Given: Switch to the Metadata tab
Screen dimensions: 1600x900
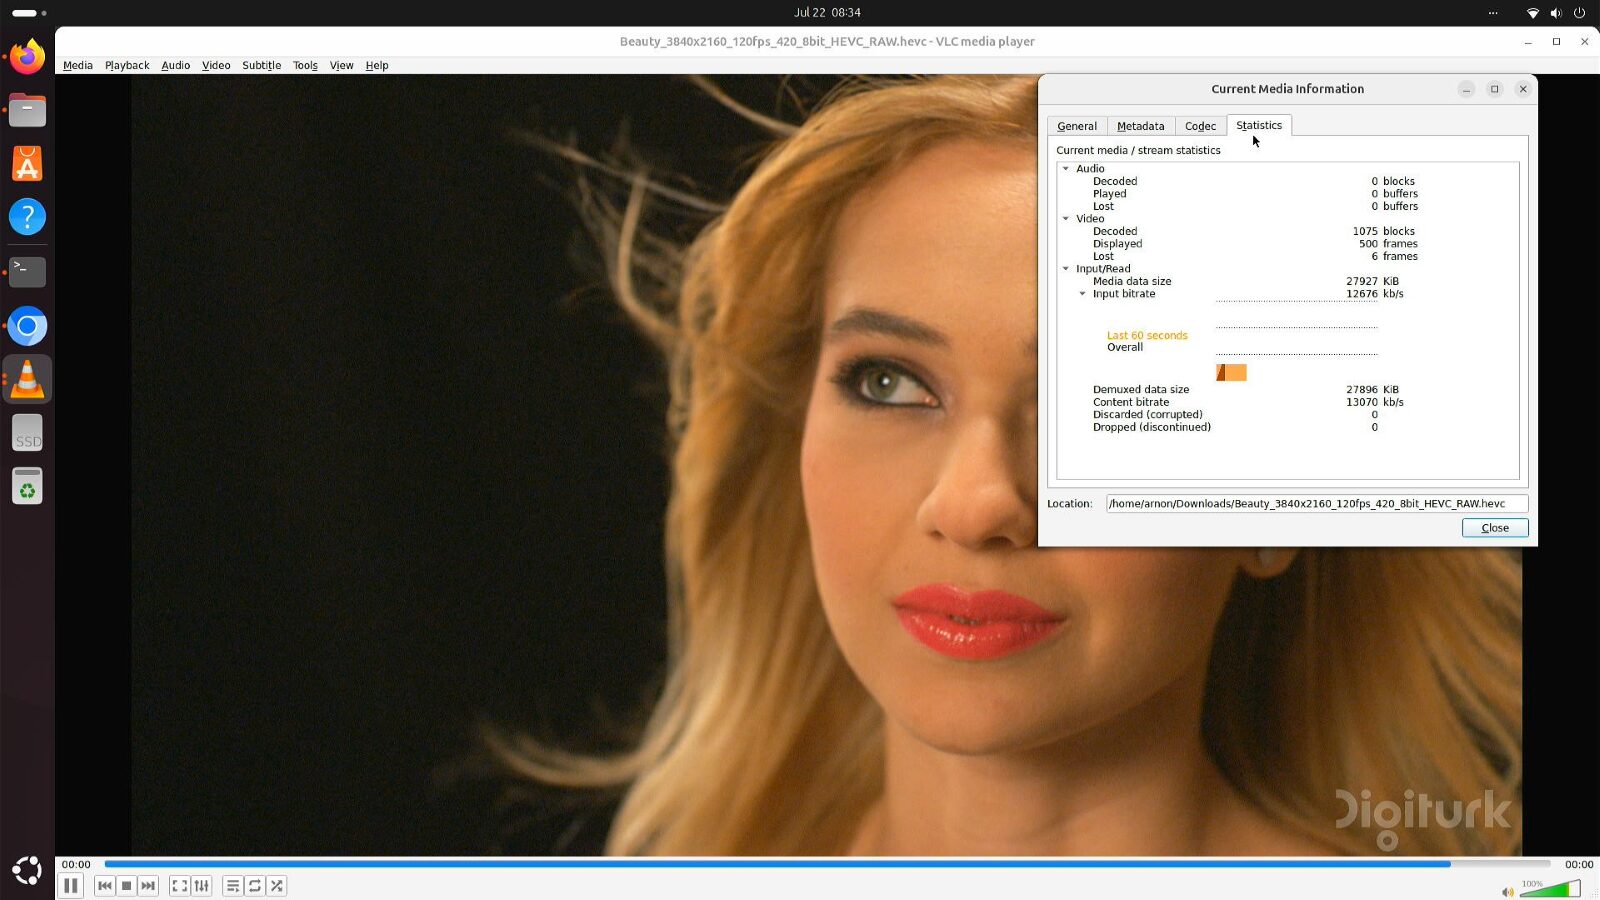Looking at the screenshot, I should 1141,126.
